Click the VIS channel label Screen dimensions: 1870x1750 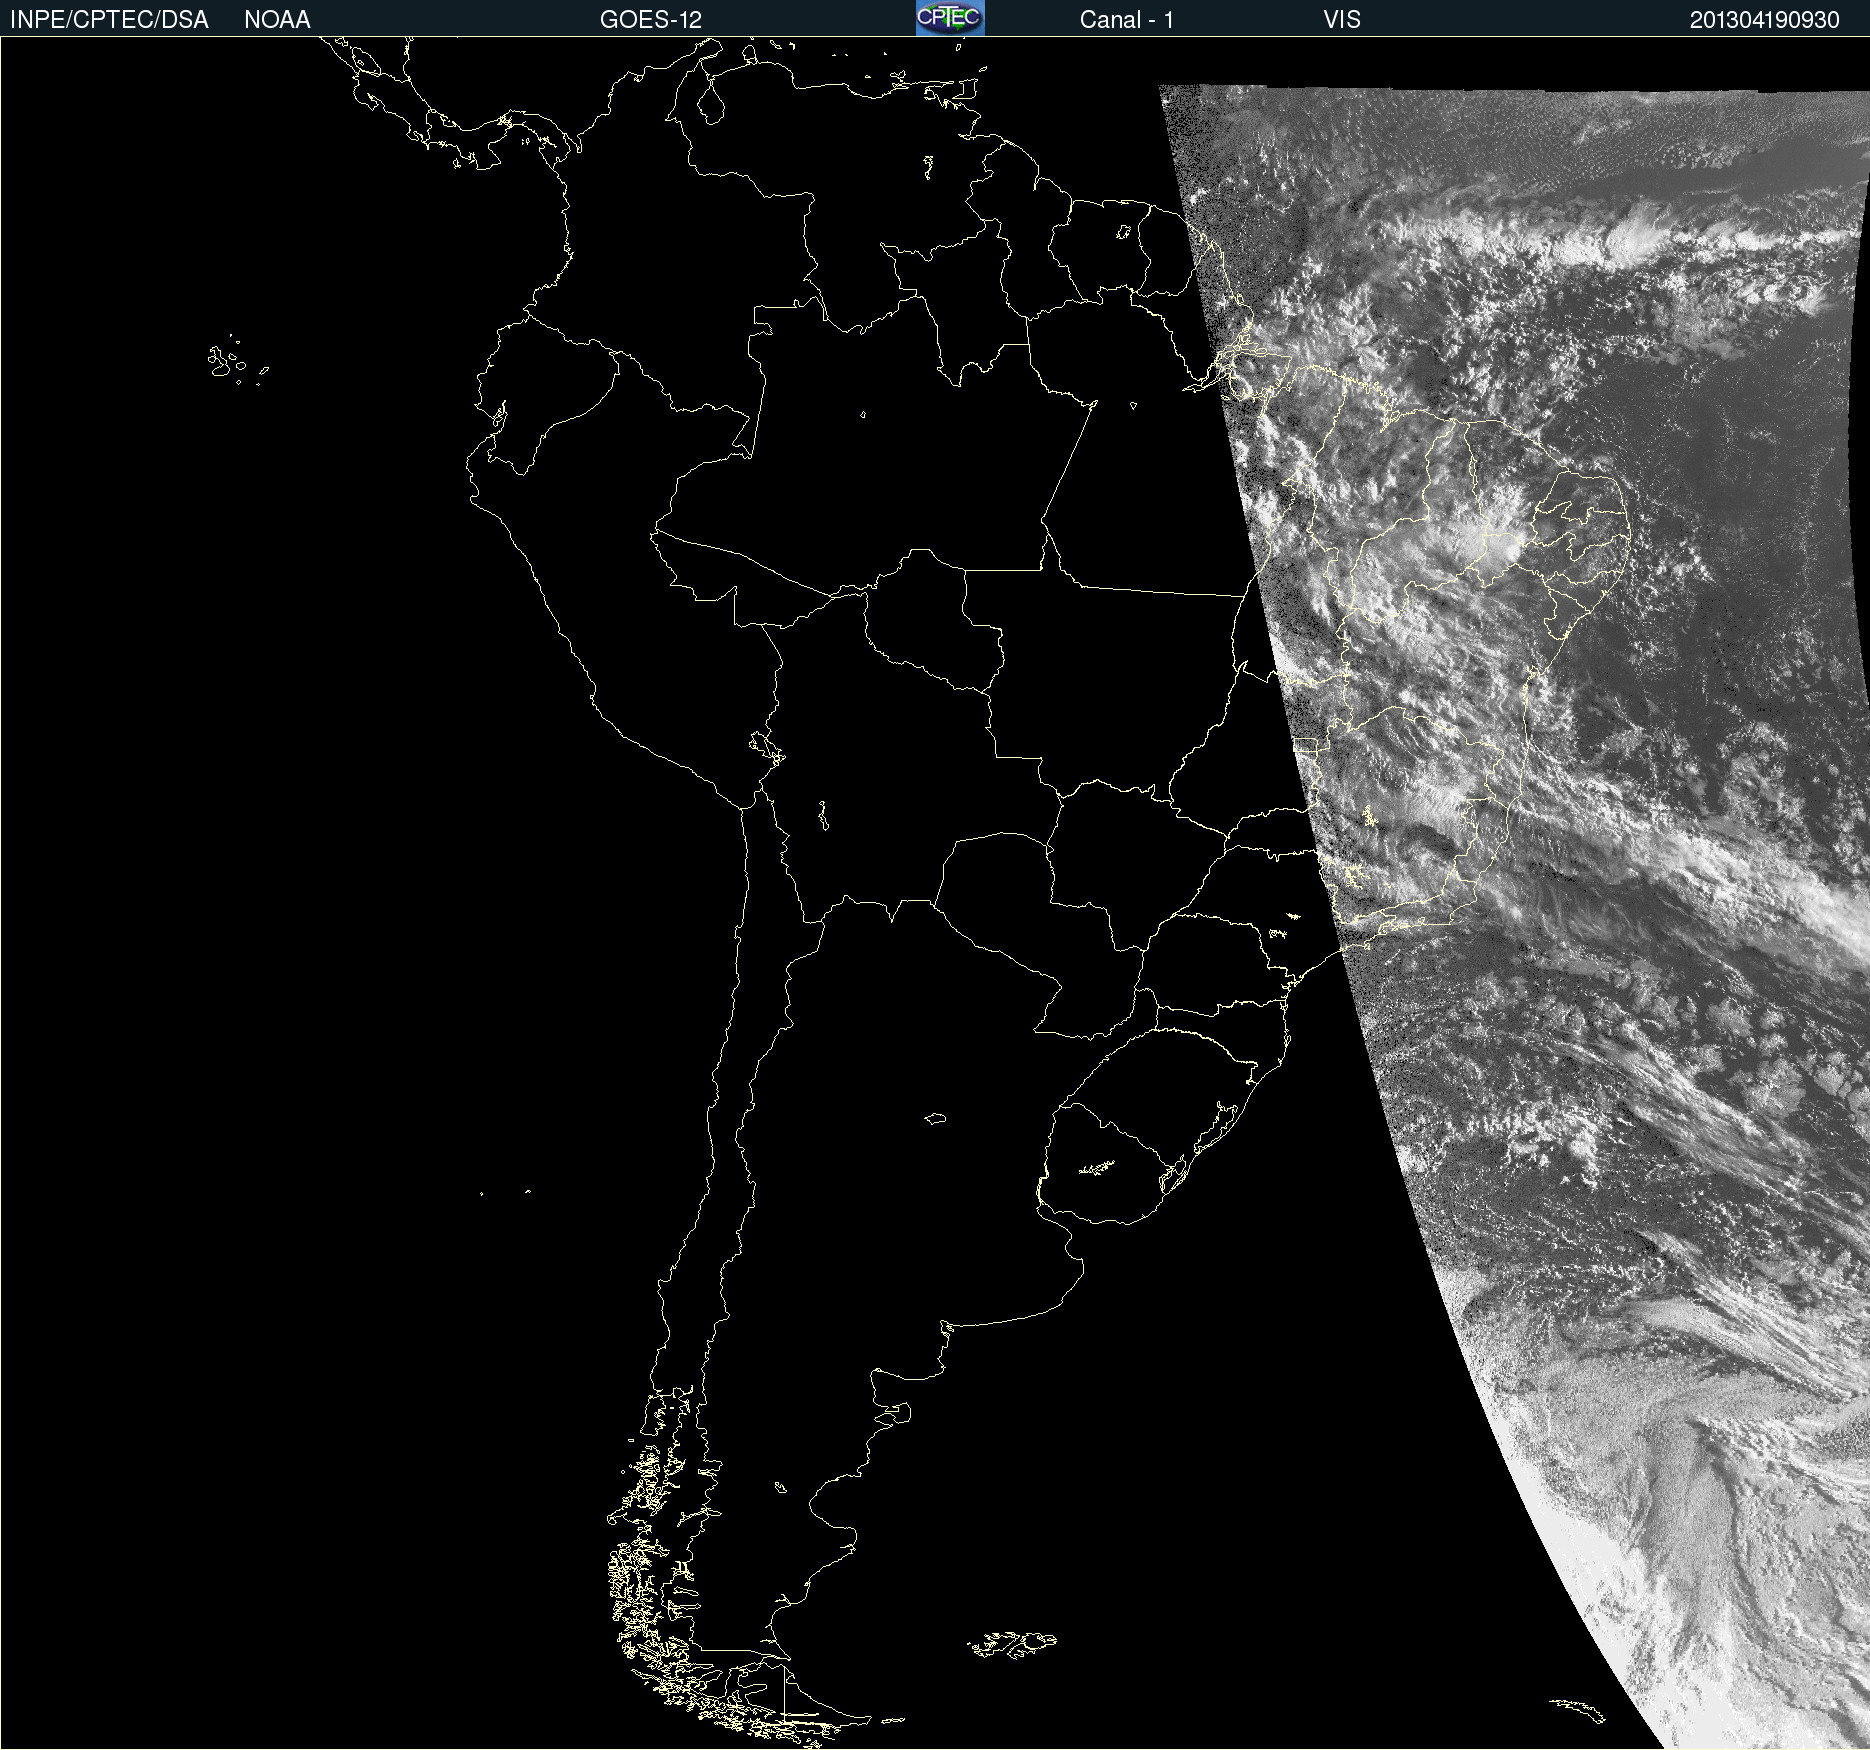(1341, 20)
